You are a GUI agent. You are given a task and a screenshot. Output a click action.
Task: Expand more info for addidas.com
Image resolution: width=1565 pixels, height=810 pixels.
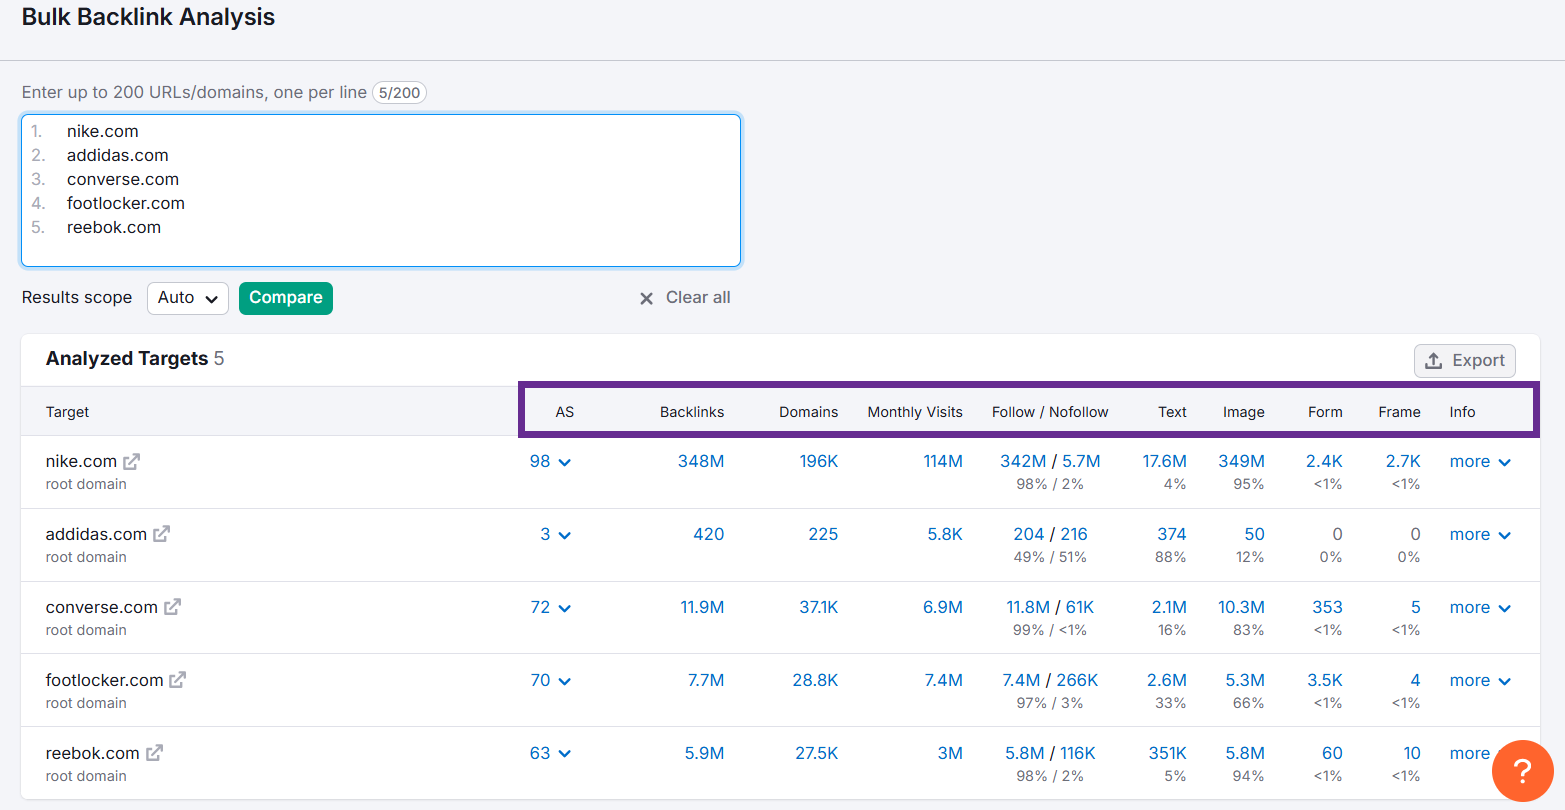click(1480, 534)
